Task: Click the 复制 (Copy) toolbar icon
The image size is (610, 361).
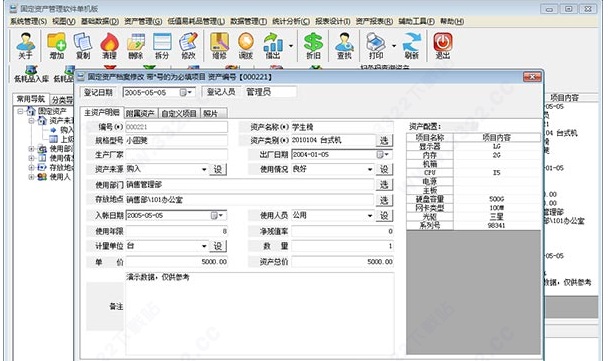Action: coord(83,46)
